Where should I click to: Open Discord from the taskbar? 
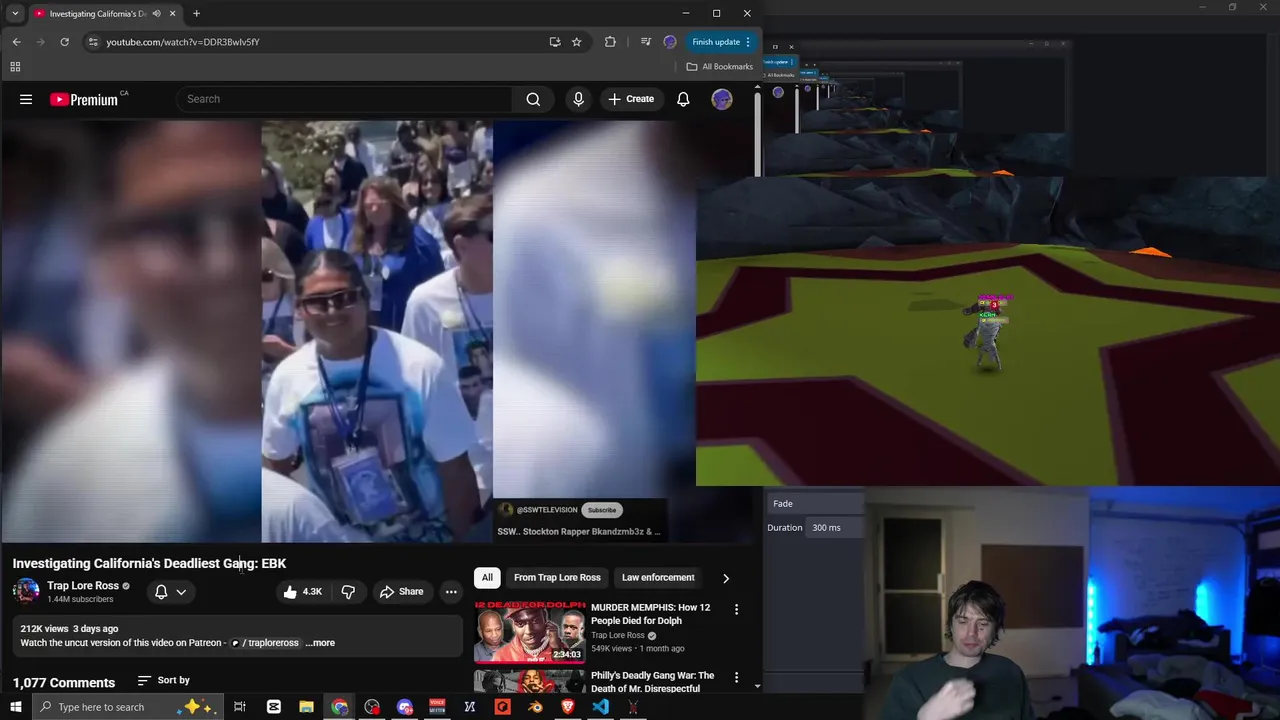pyautogui.click(x=405, y=707)
